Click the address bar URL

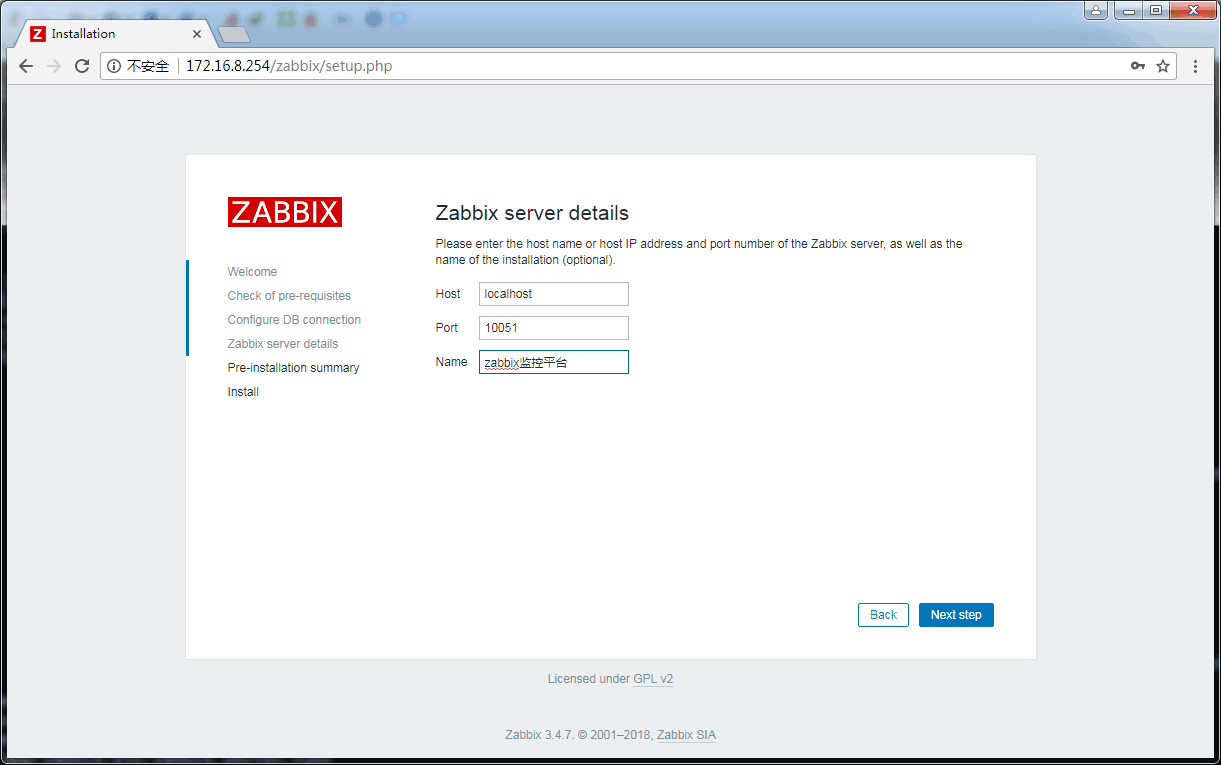click(x=289, y=66)
